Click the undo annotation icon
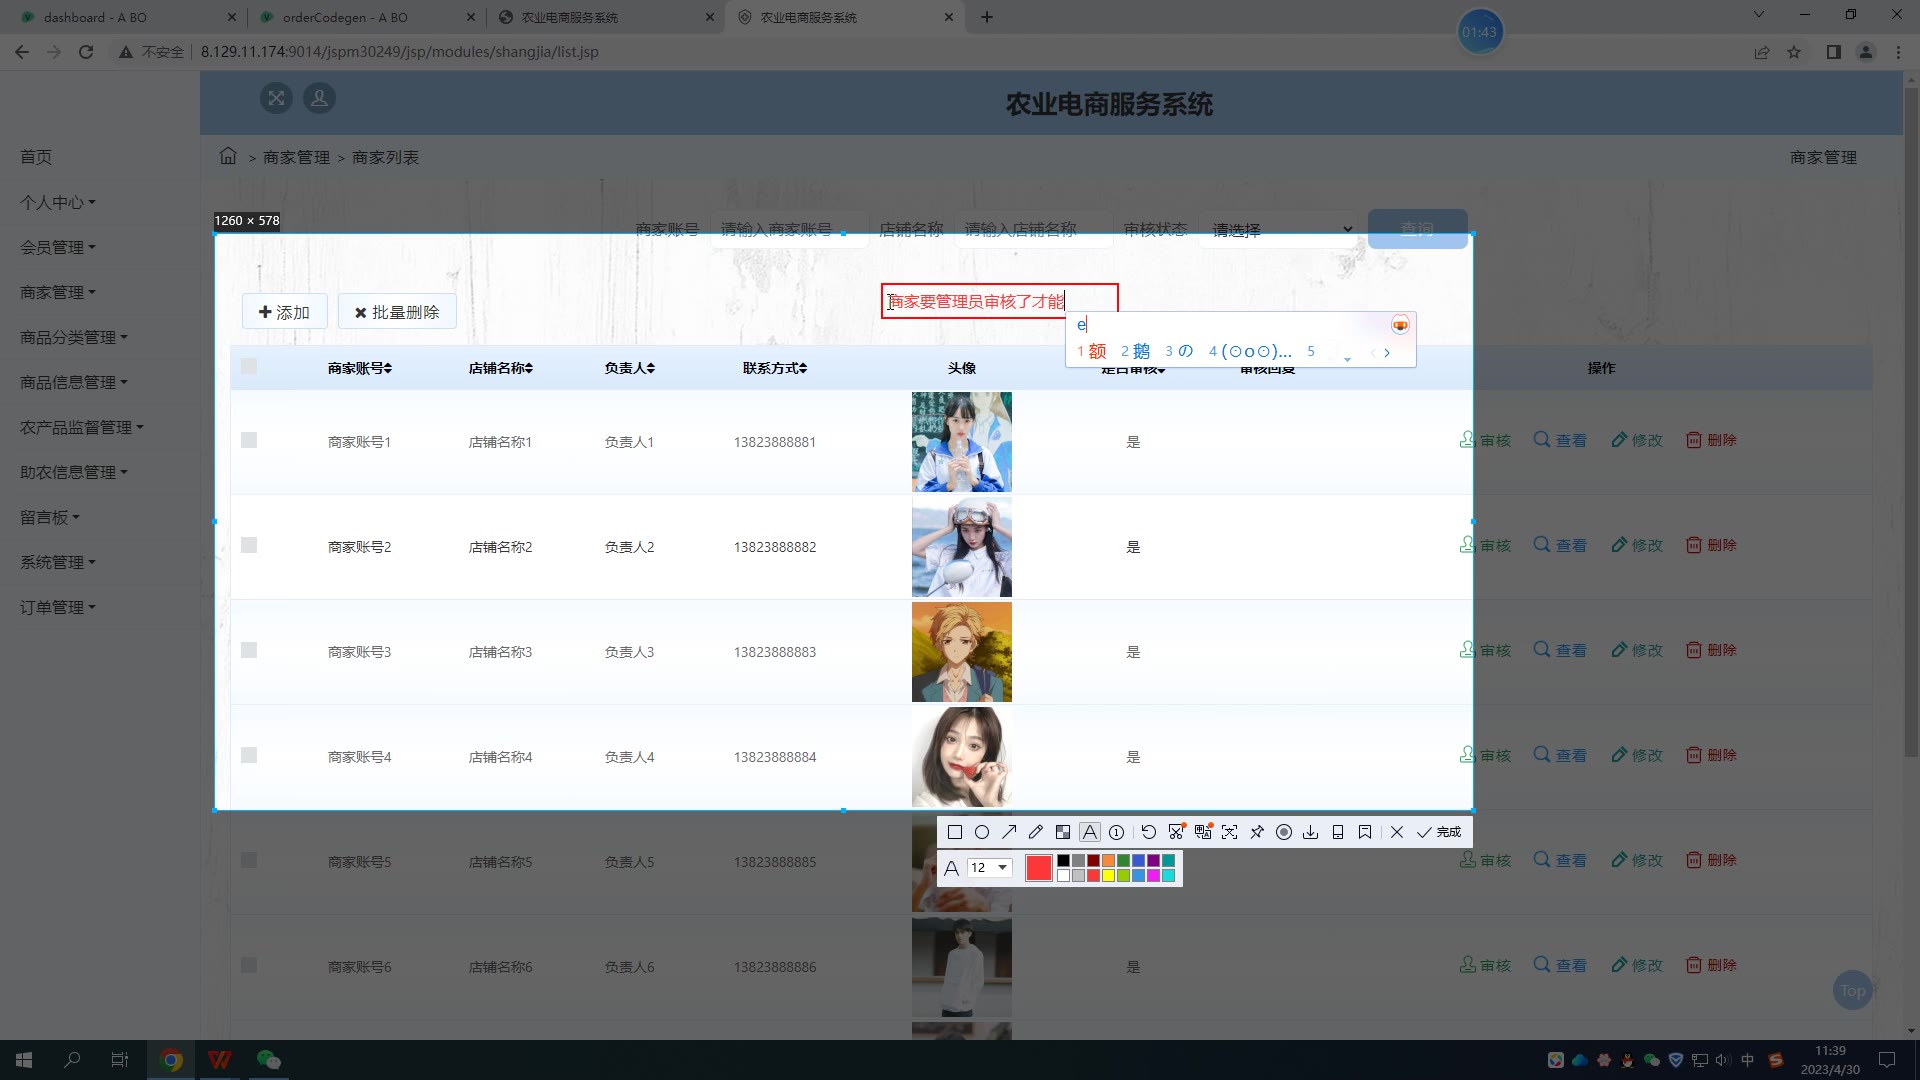Viewport: 1920px width, 1080px height. tap(1148, 832)
